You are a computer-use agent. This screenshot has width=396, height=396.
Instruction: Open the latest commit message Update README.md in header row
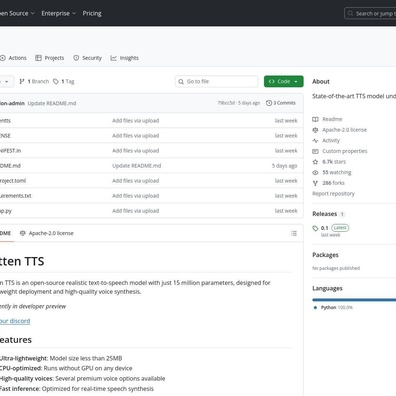(52, 103)
